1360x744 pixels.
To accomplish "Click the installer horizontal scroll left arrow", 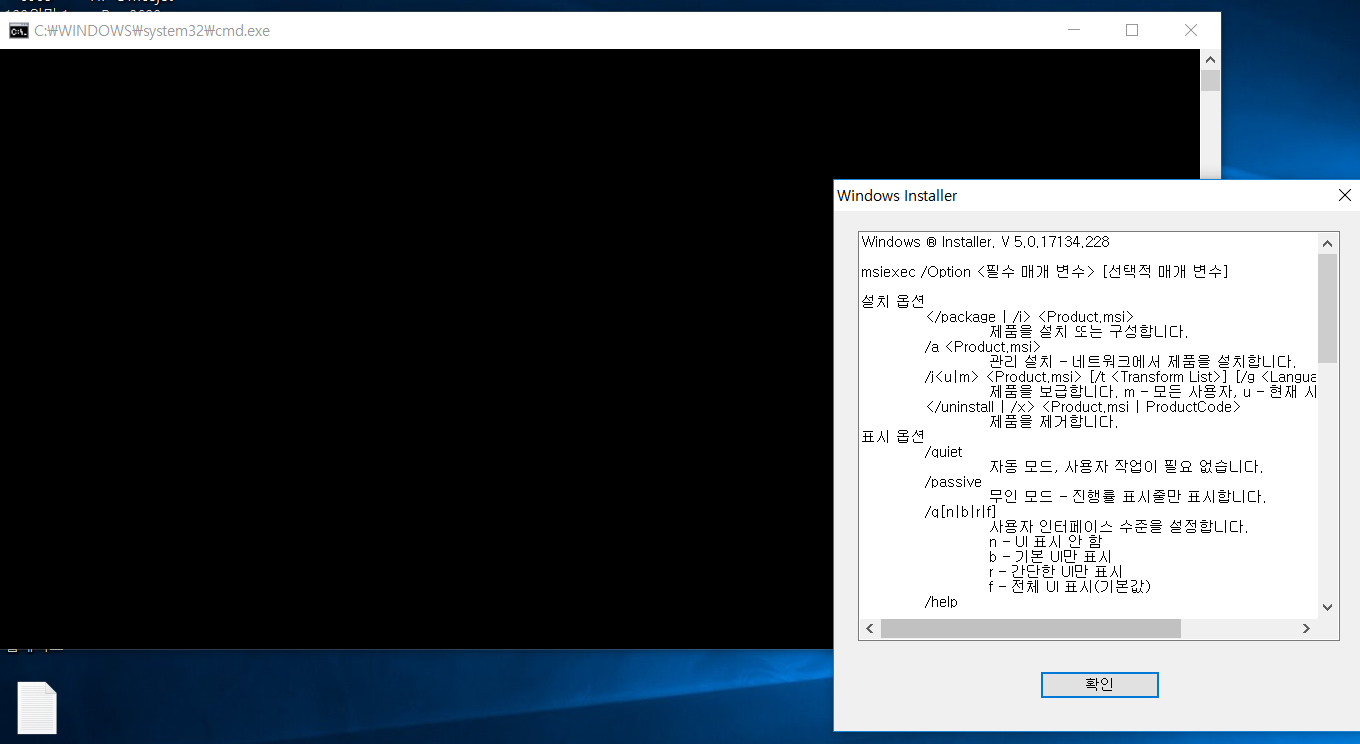I will click(x=870, y=628).
